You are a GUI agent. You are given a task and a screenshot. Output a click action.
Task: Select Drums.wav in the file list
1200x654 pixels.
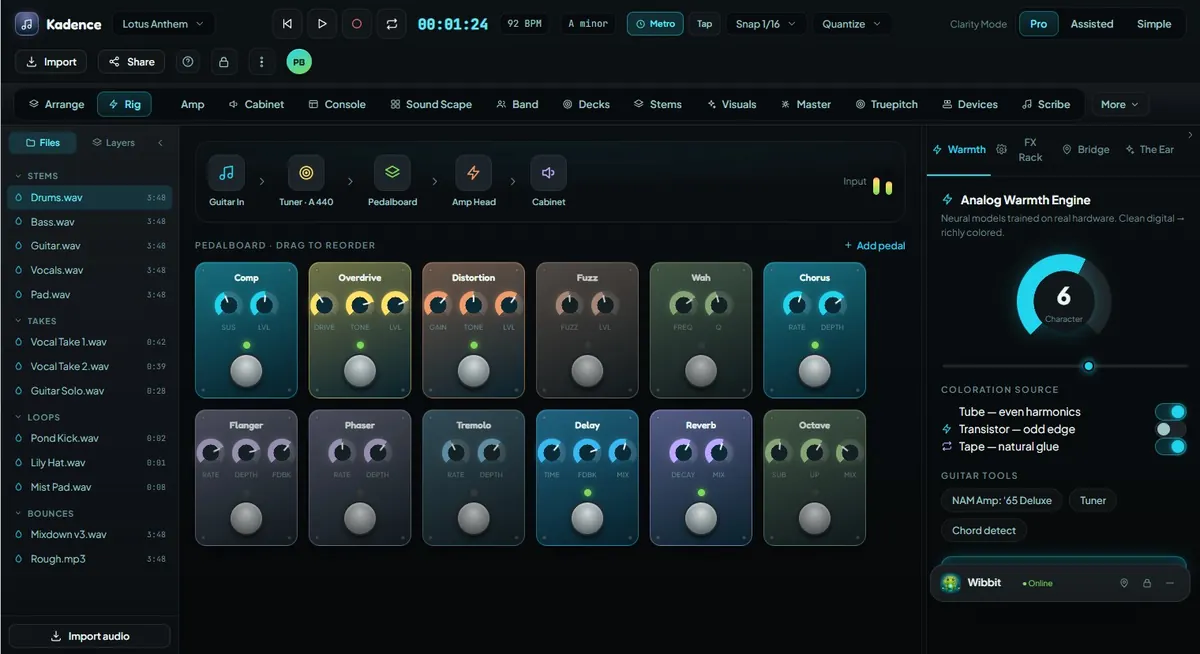tap(90, 198)
